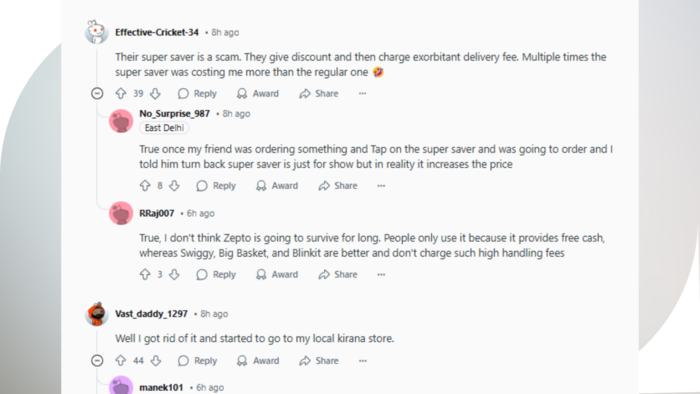Open more options on Effective-Cricket-34's comment

tap(362, 93)
